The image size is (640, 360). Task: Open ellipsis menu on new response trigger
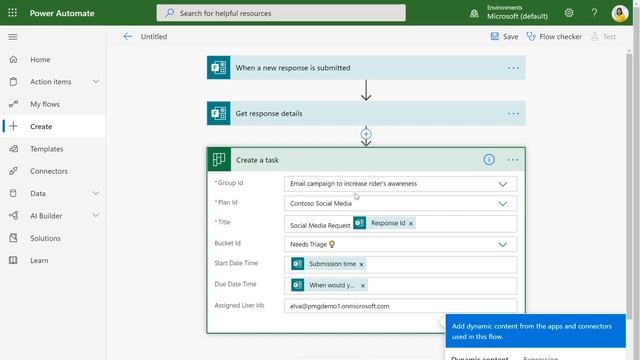pos(513,68)
